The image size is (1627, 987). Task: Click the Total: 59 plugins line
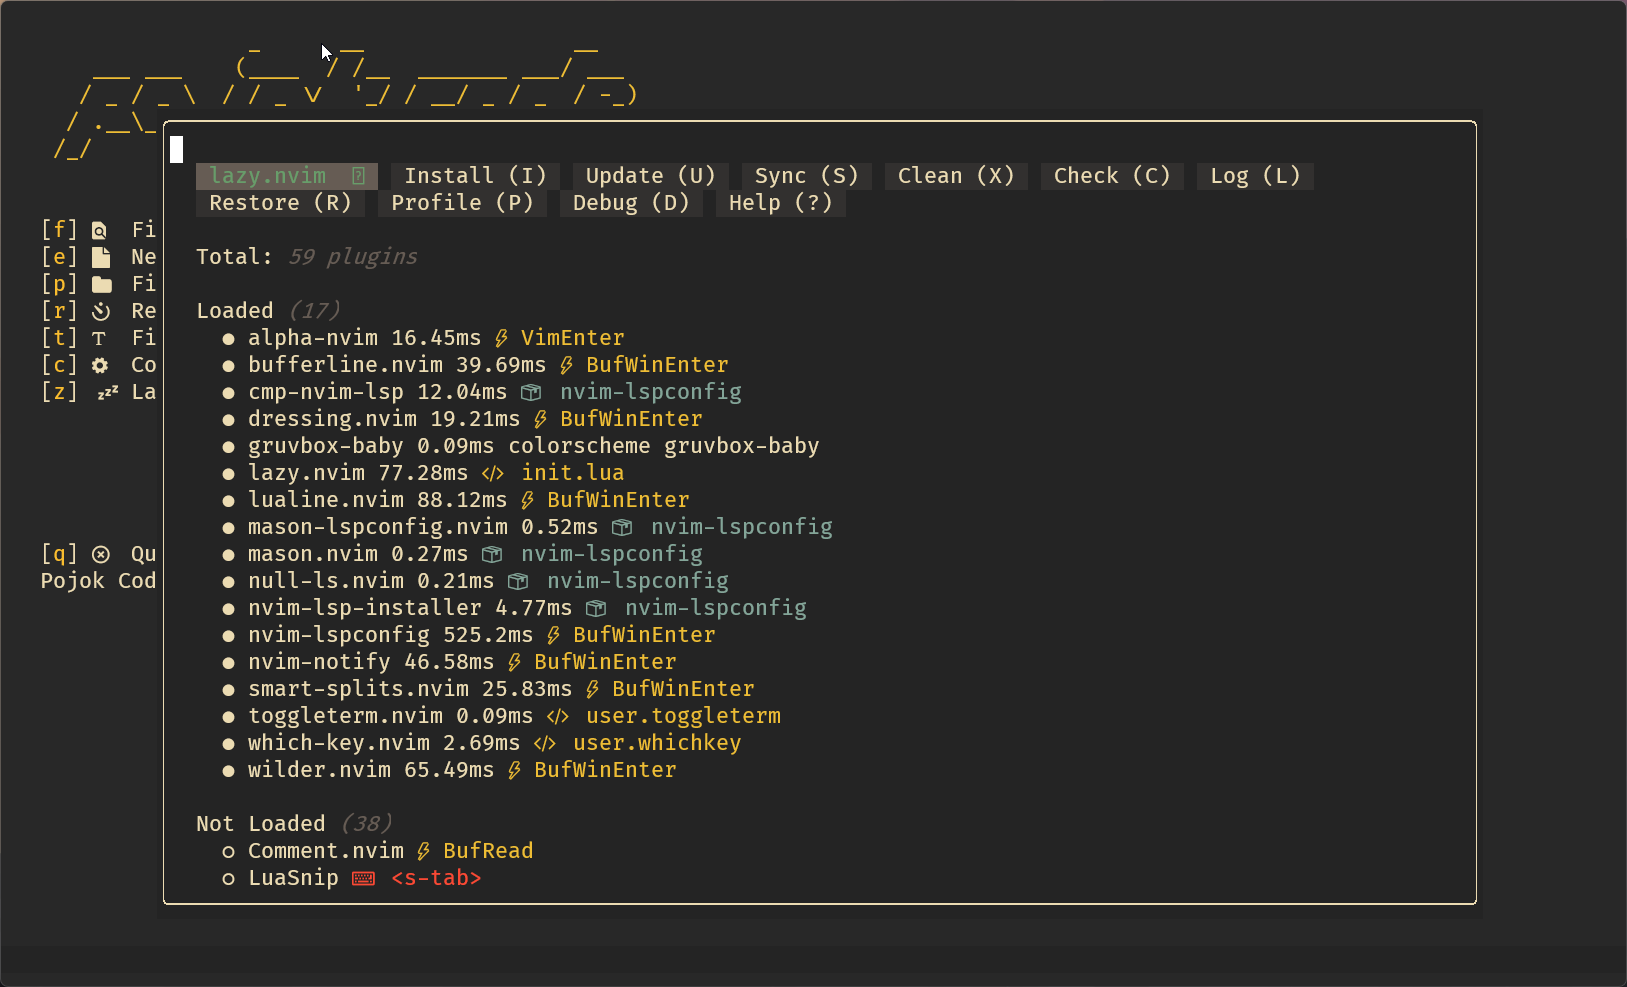(x=307, y=257)
